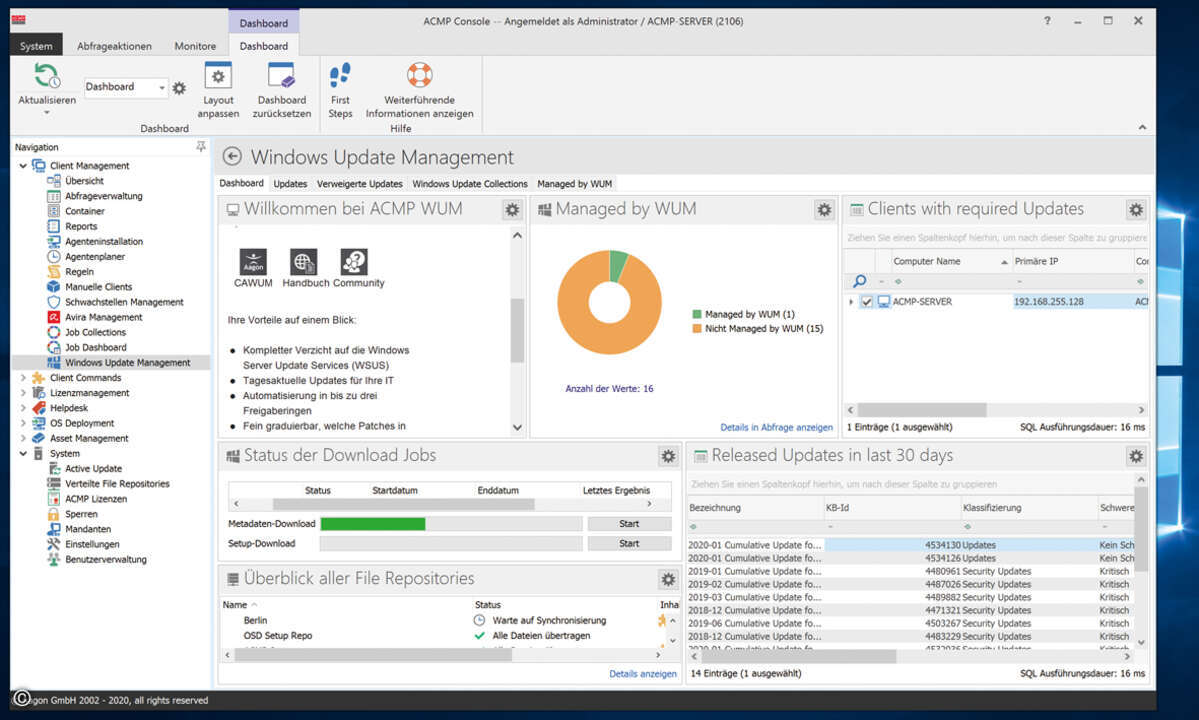Expand the Helpdesk tree node
Viewport: 1199px width, 720px height.
click(23, 408)
